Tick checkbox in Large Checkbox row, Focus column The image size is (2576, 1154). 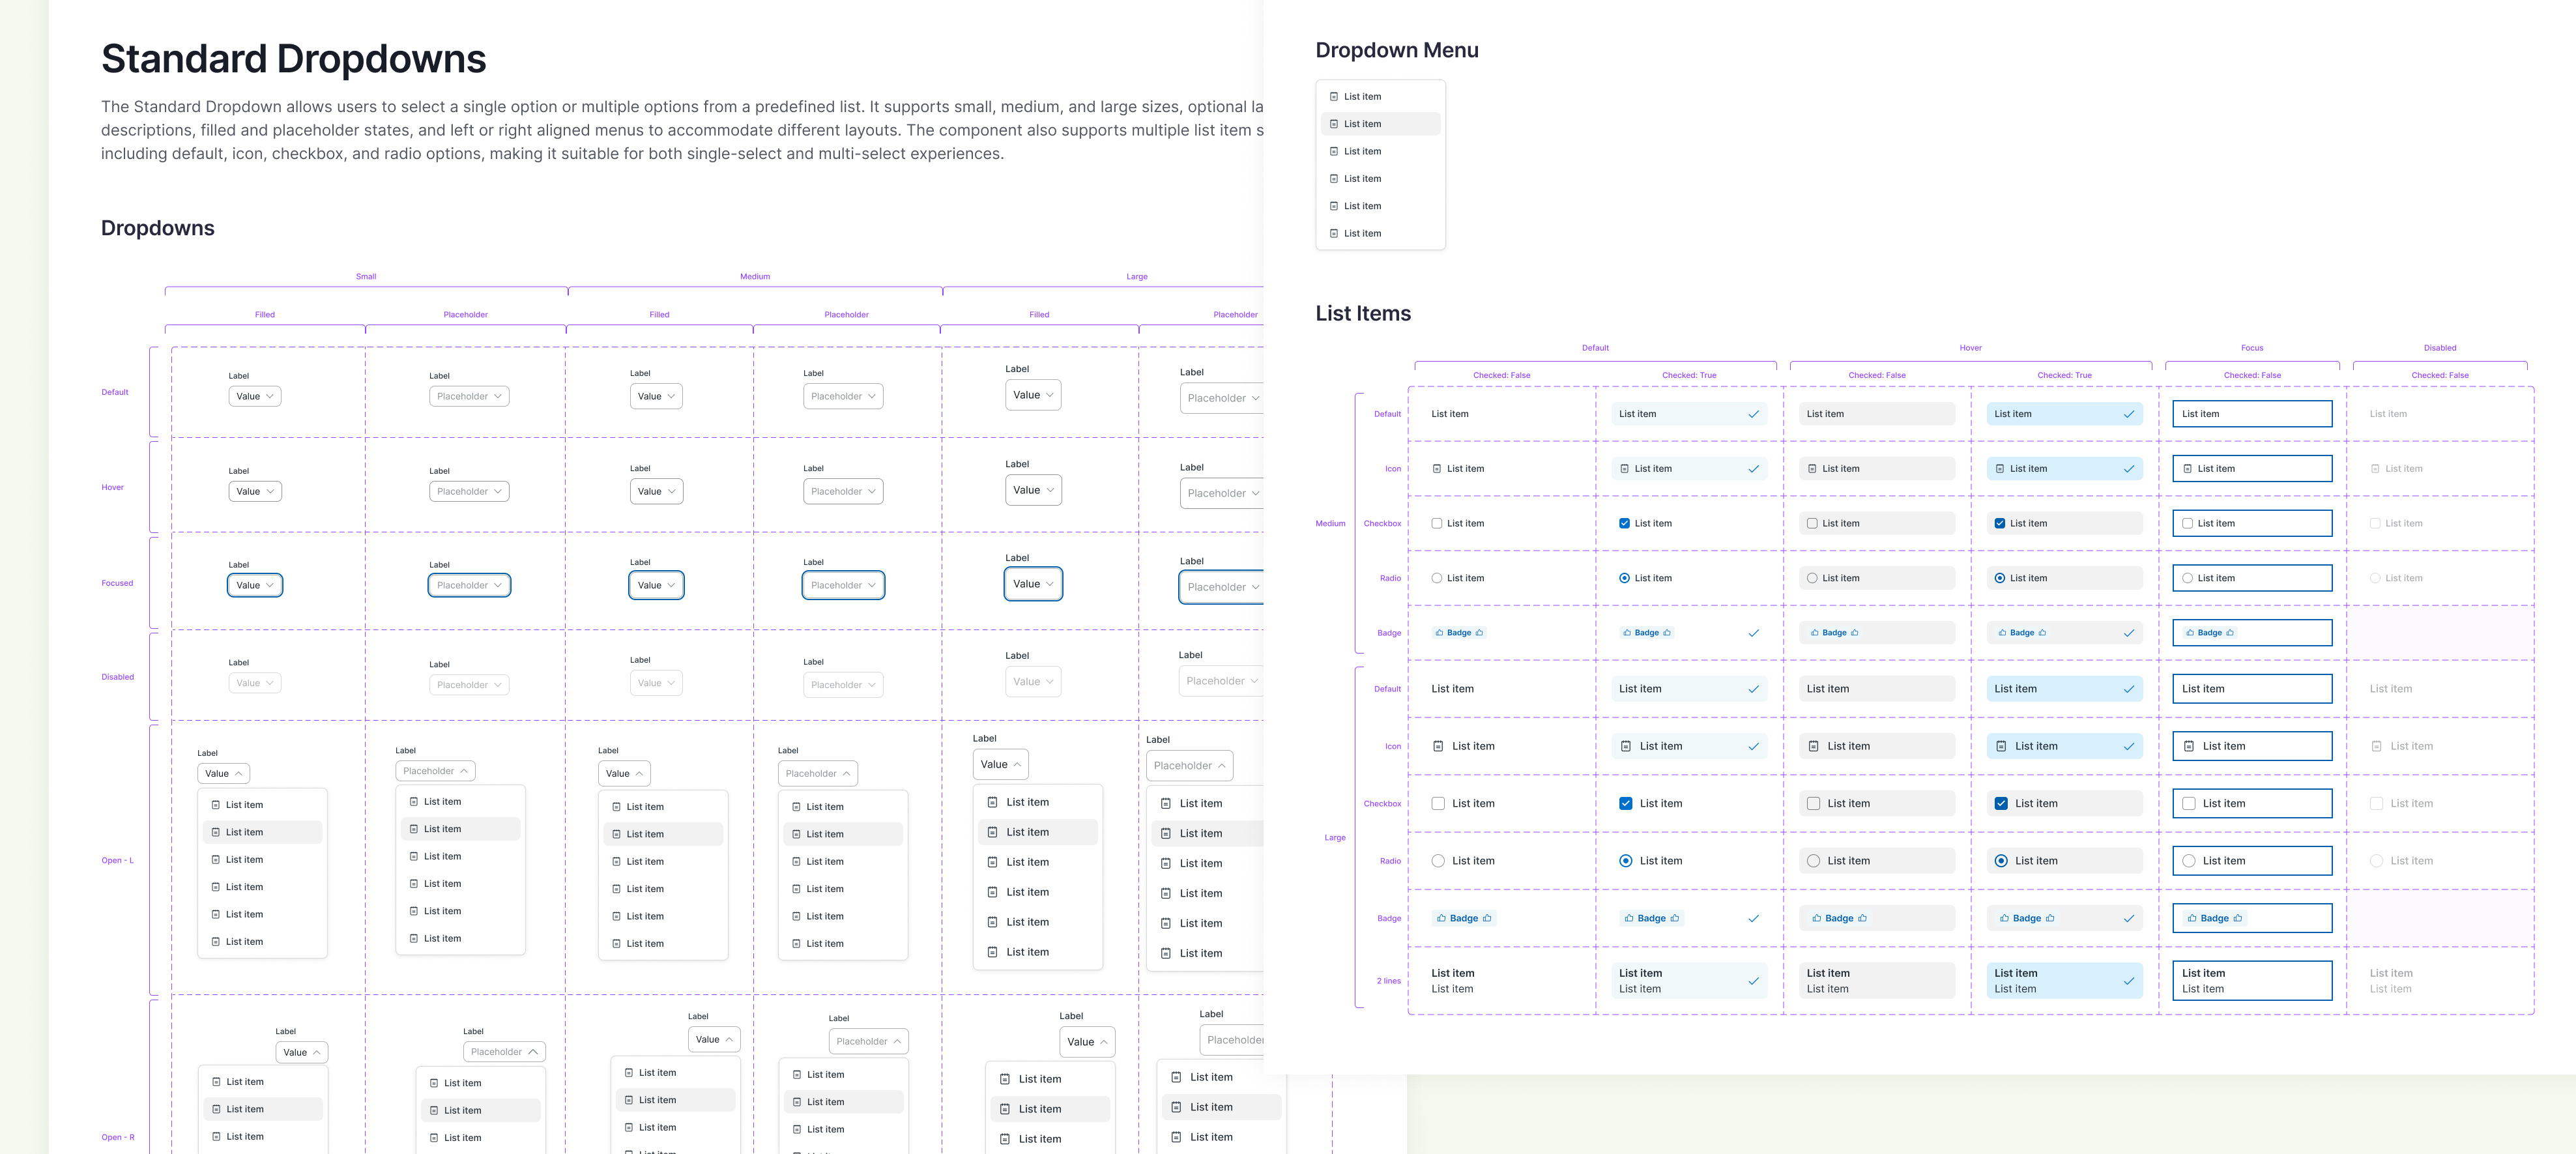click(x=2189, y=804)
